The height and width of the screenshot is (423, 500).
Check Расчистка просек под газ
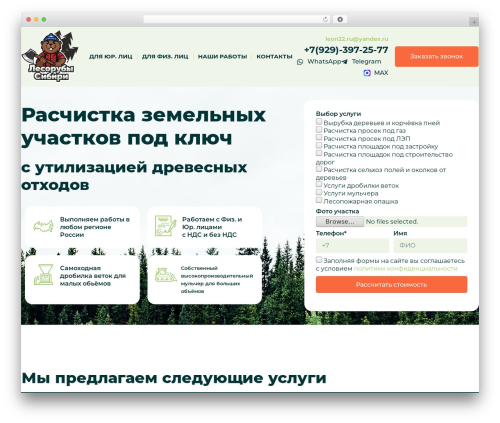319,130
